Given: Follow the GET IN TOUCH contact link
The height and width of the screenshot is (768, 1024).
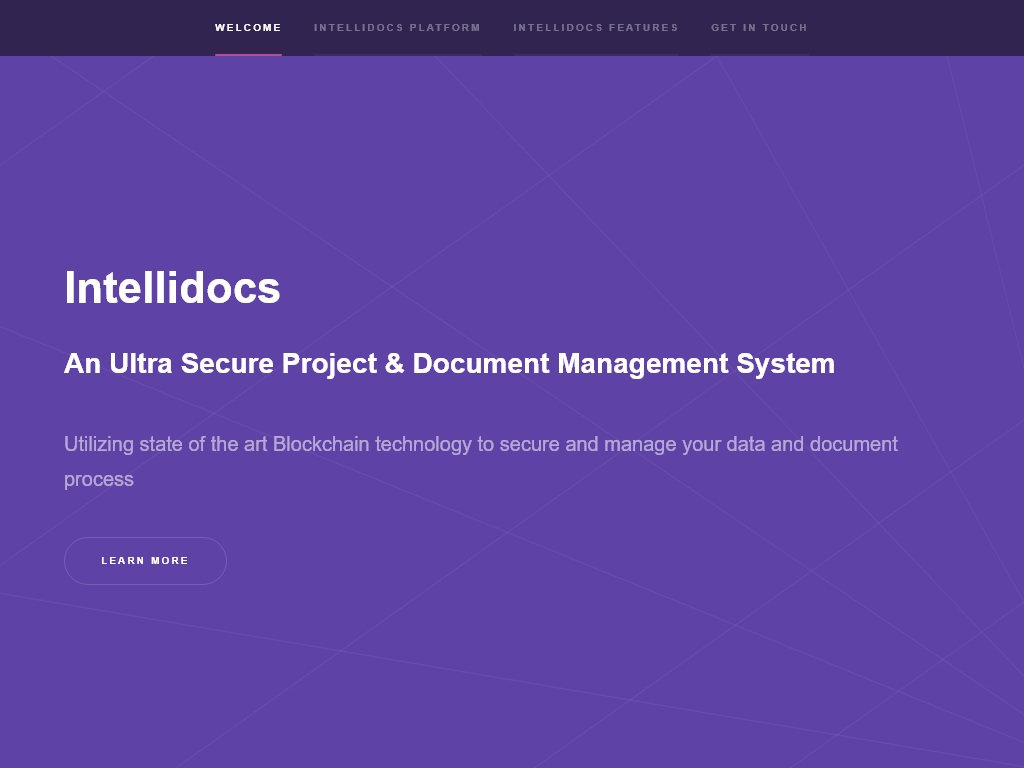Looking at the screenshot, I should [759, 28].
